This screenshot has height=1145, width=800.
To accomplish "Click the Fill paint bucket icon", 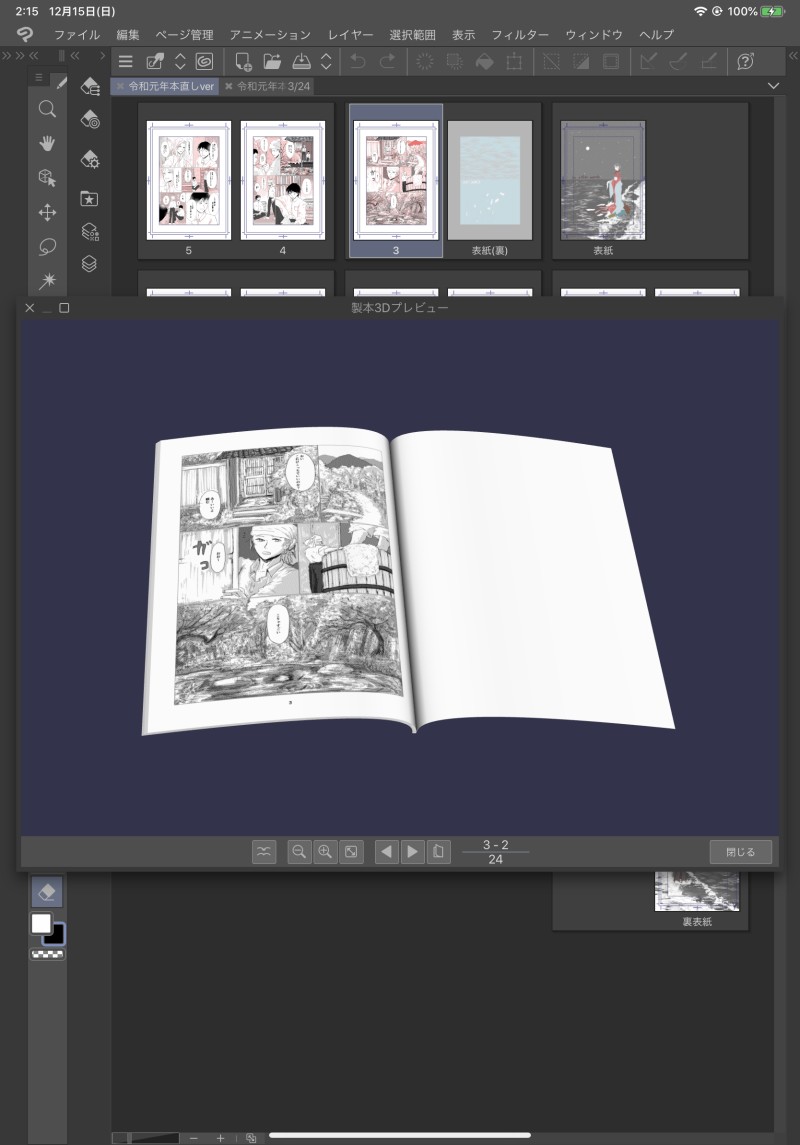I will [484, 62].
